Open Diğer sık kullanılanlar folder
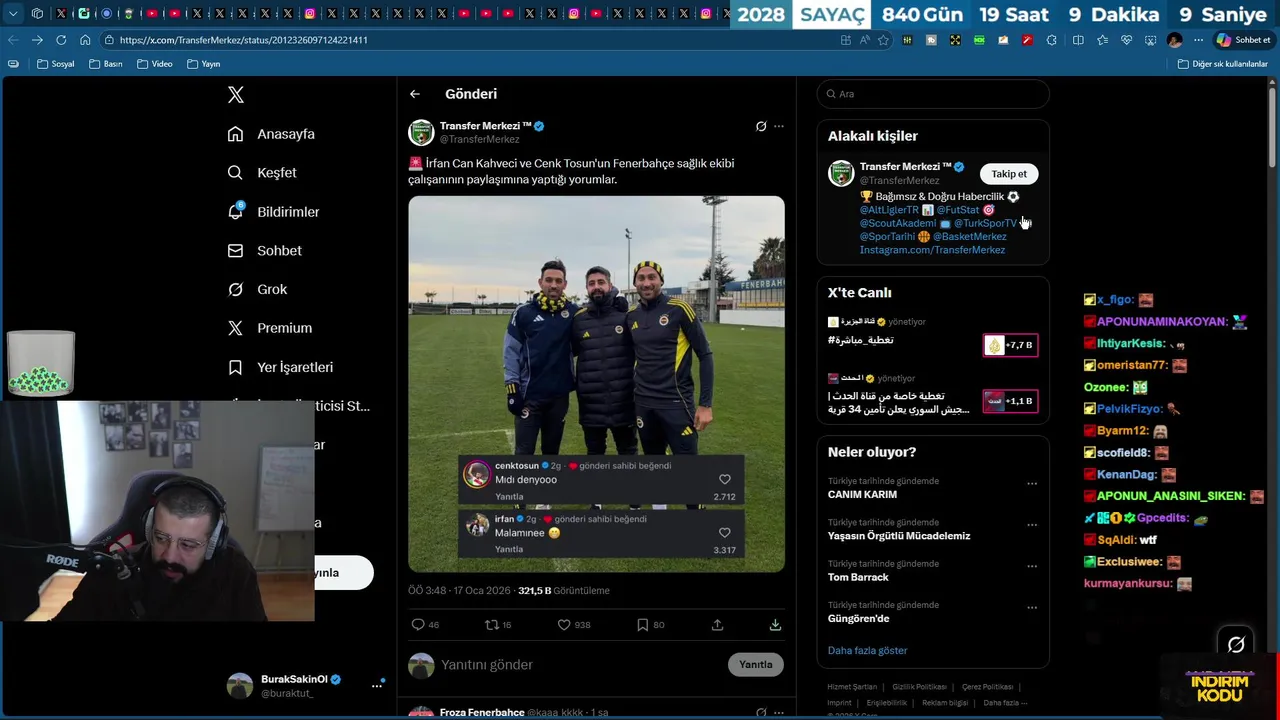The height and width of the screenshot is (720, 1280). 1222,64
